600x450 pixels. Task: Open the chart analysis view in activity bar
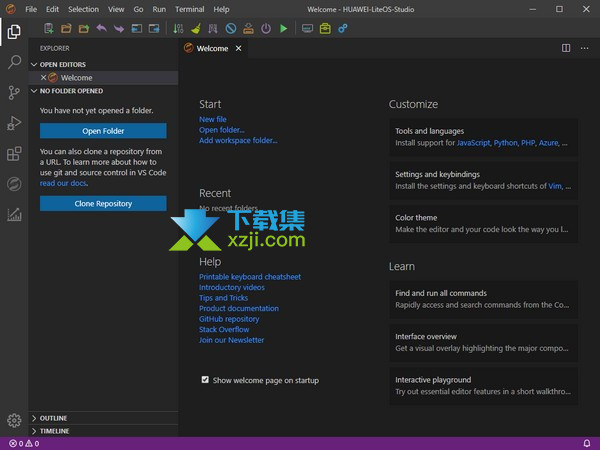tap(14, 215)
